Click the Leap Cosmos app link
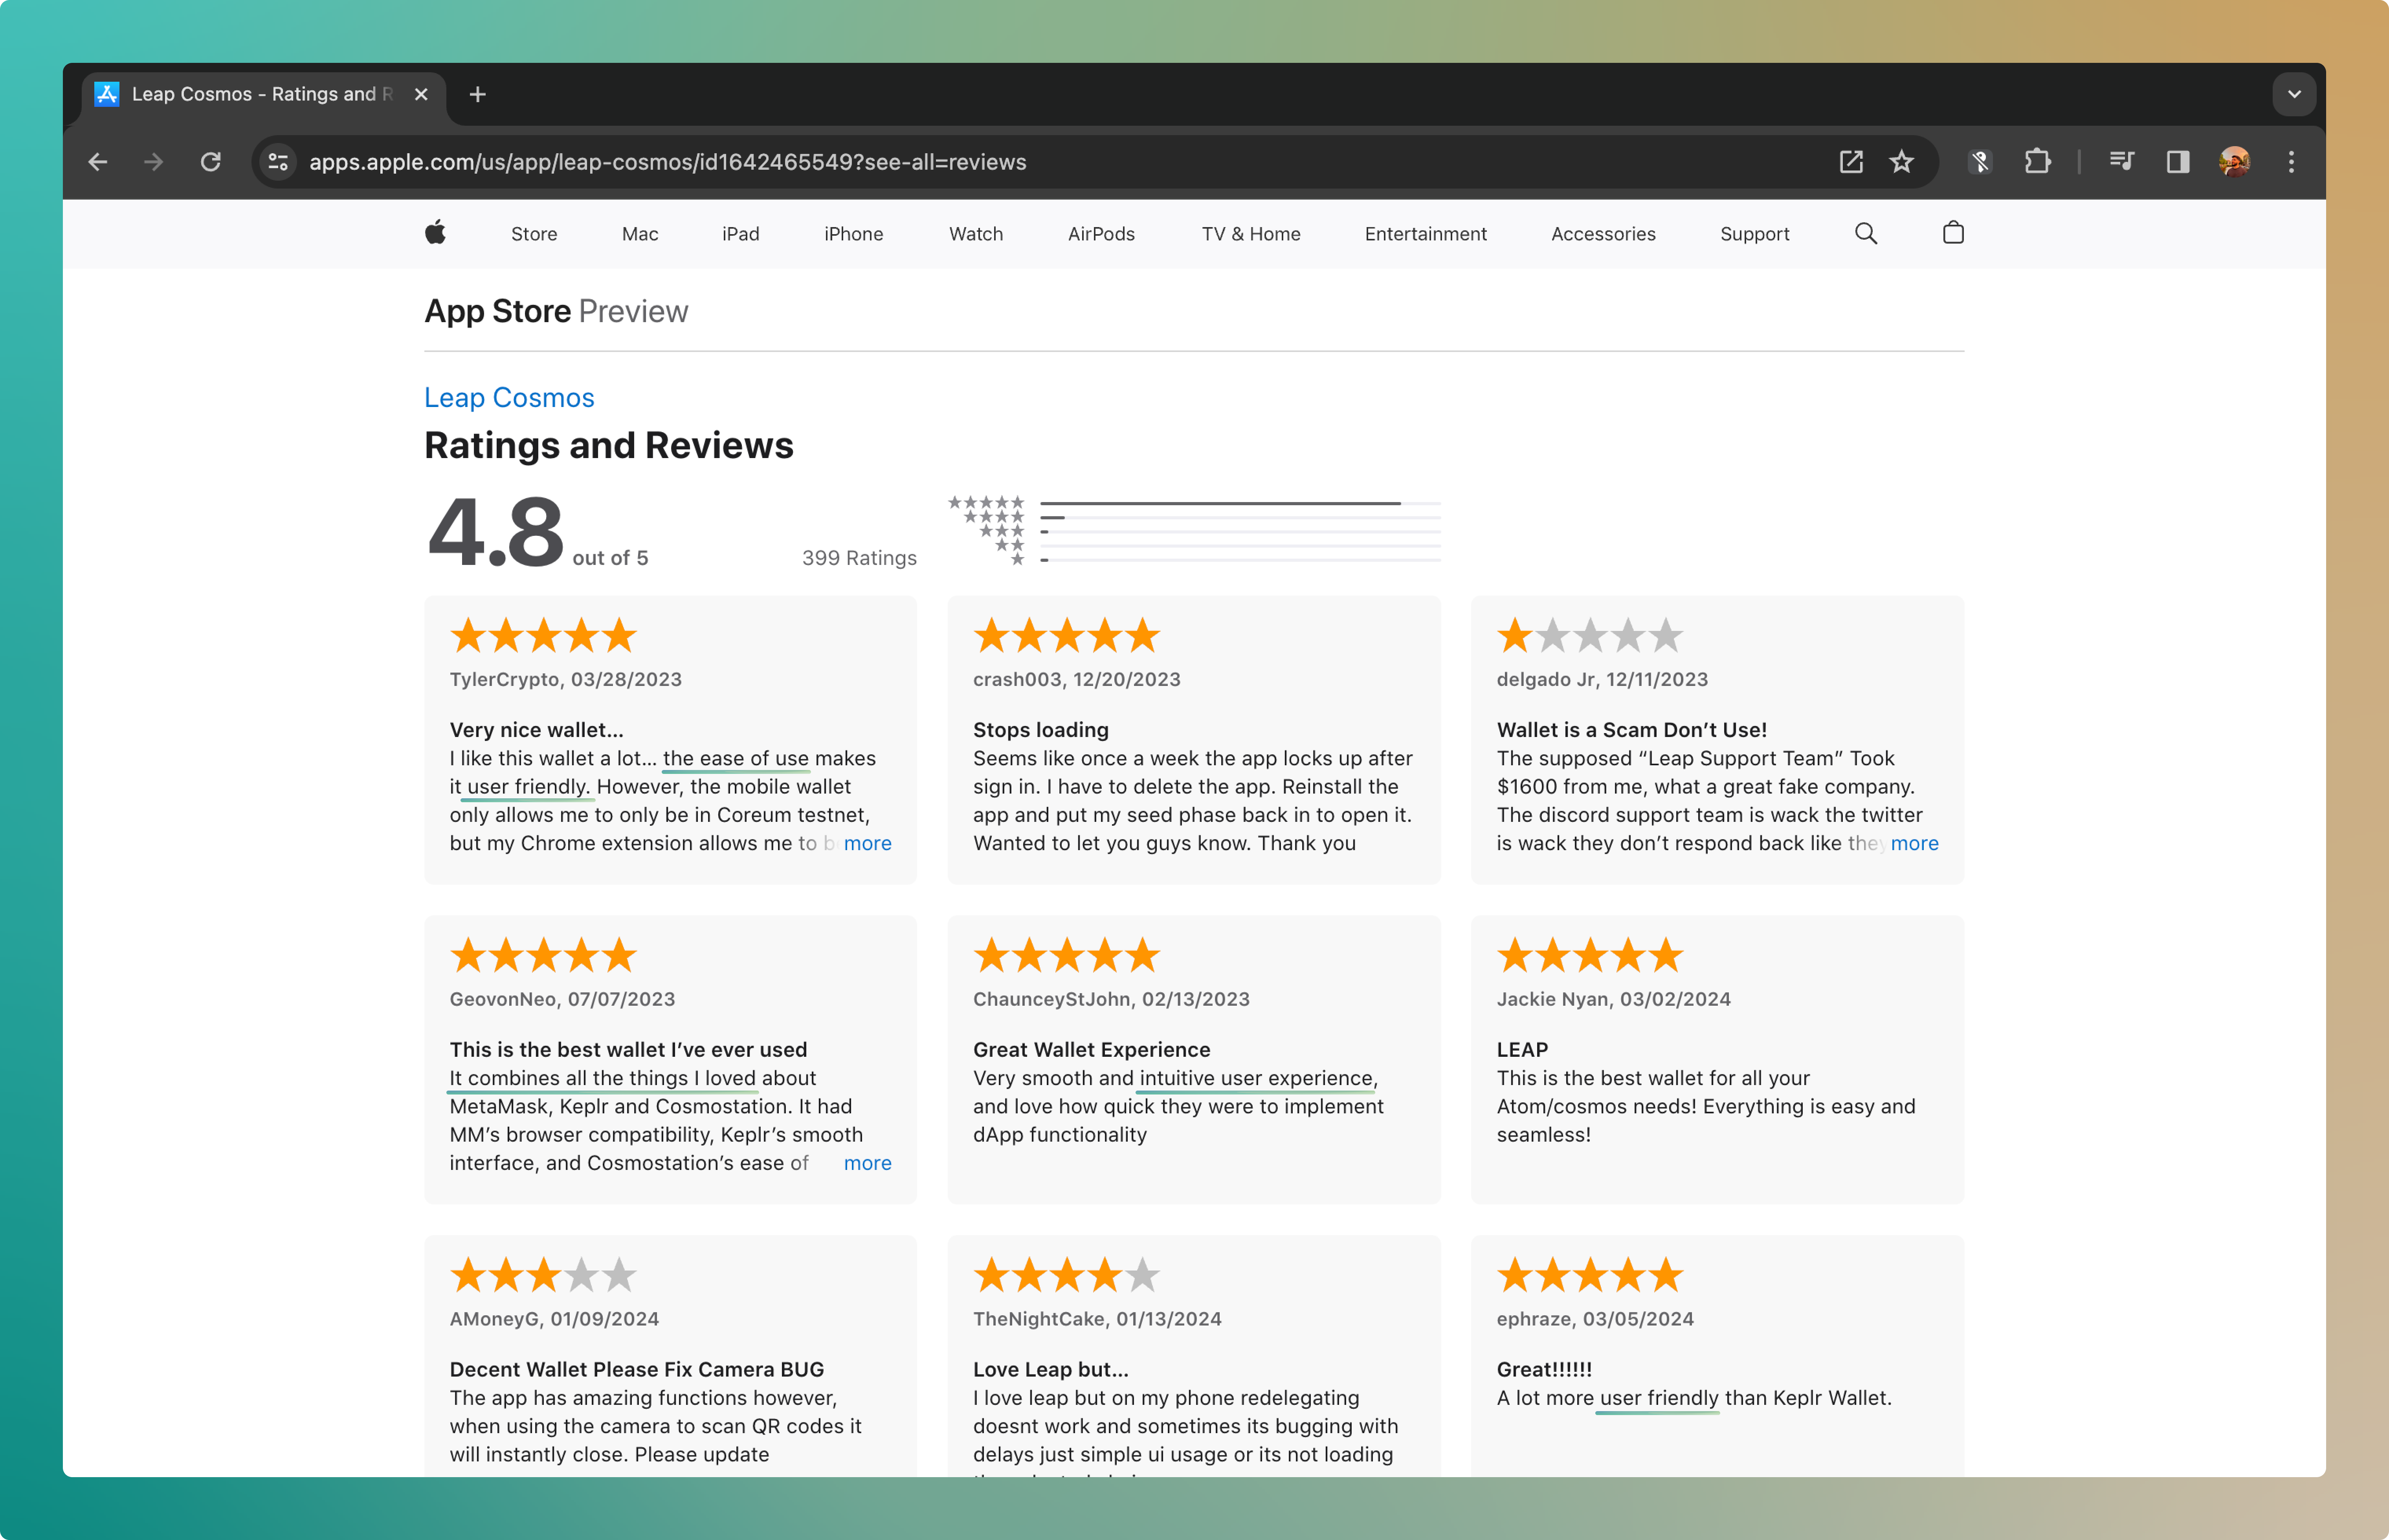The height and width of the screenshot is (1540, 2389). point(509,397)
